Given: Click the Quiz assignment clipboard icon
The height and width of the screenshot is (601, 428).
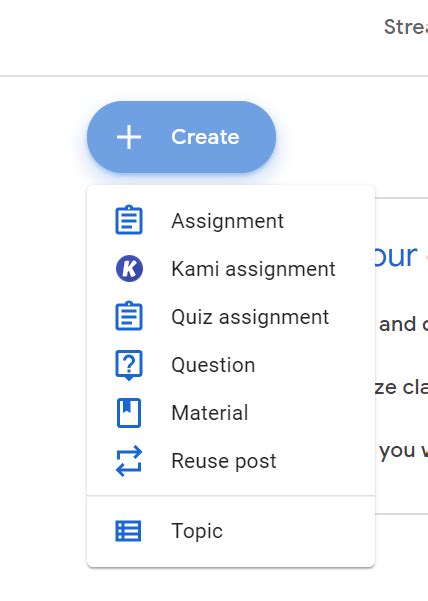Looking at the screenshot, I should click(129, 316).
